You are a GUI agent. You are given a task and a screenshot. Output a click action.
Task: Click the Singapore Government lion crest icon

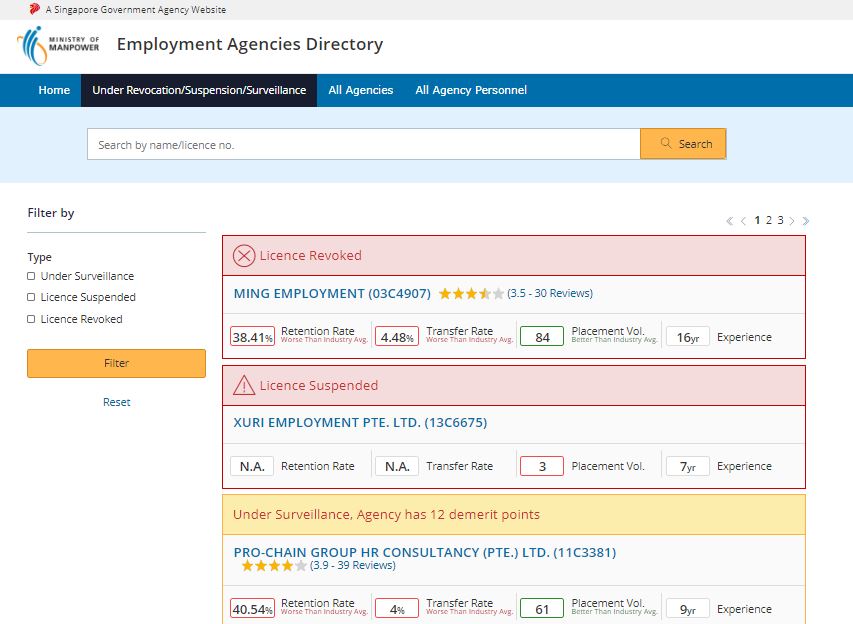click(x=35, y=9)
